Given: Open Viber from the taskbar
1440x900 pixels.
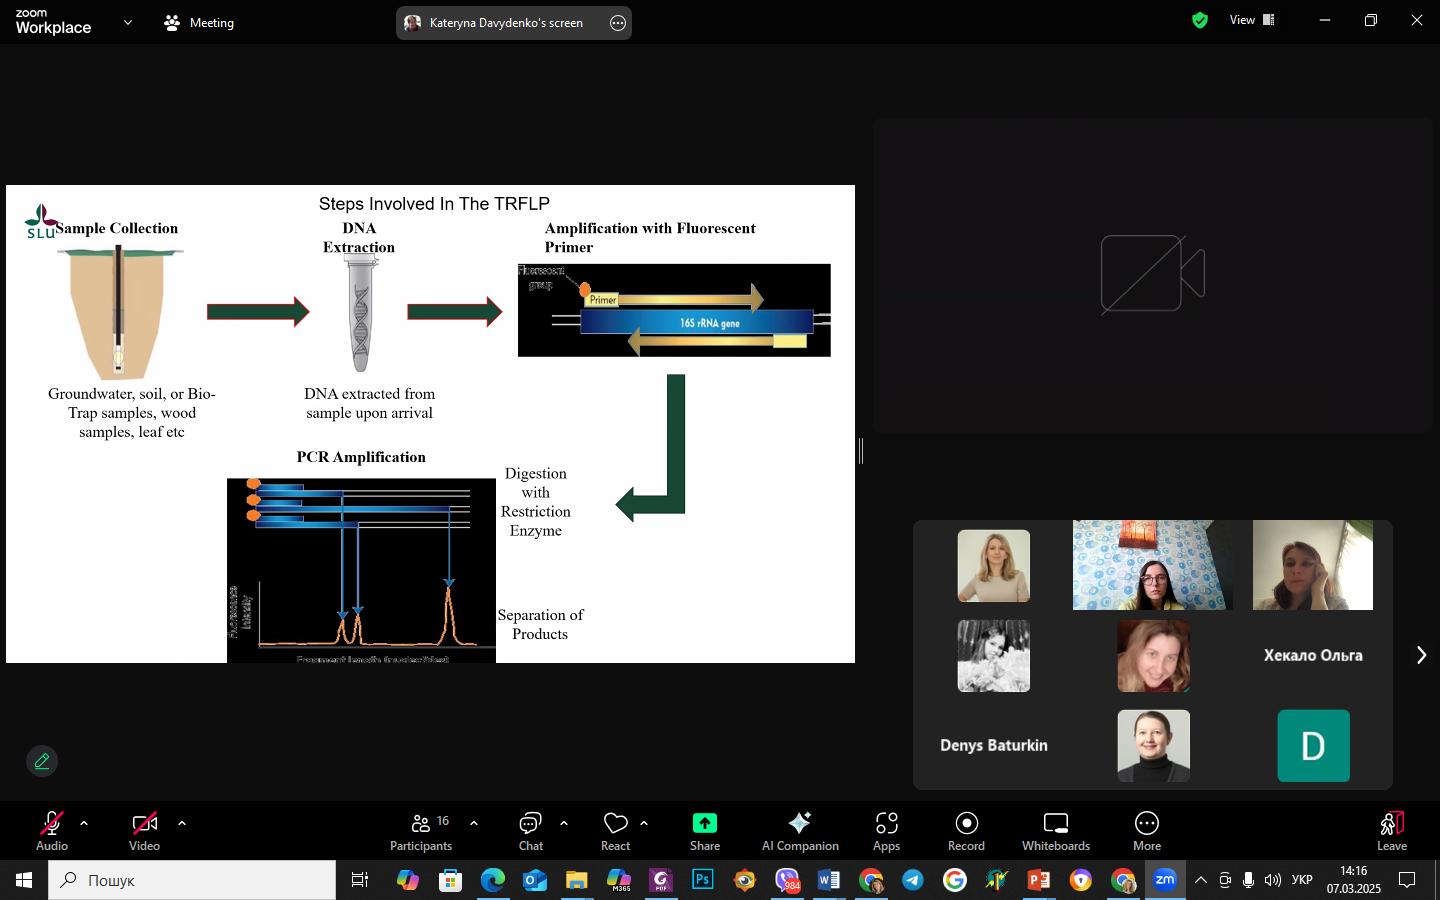Looking at the screenshot, I should 788,880.
